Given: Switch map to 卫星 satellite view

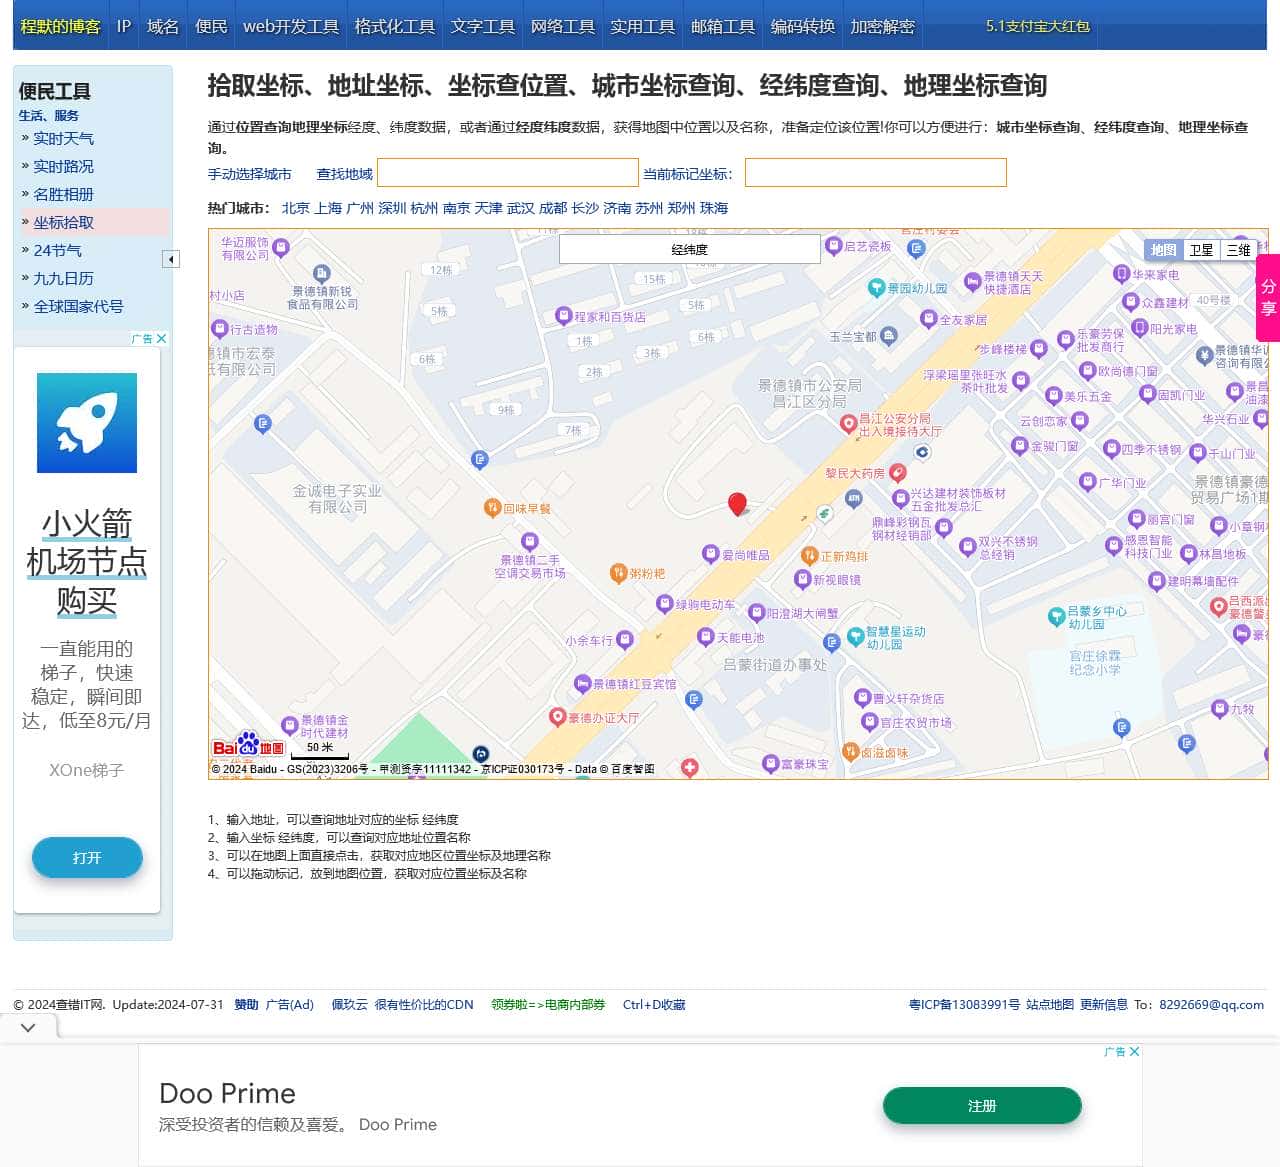Looking at the screenshot, I should (1201, 250).
